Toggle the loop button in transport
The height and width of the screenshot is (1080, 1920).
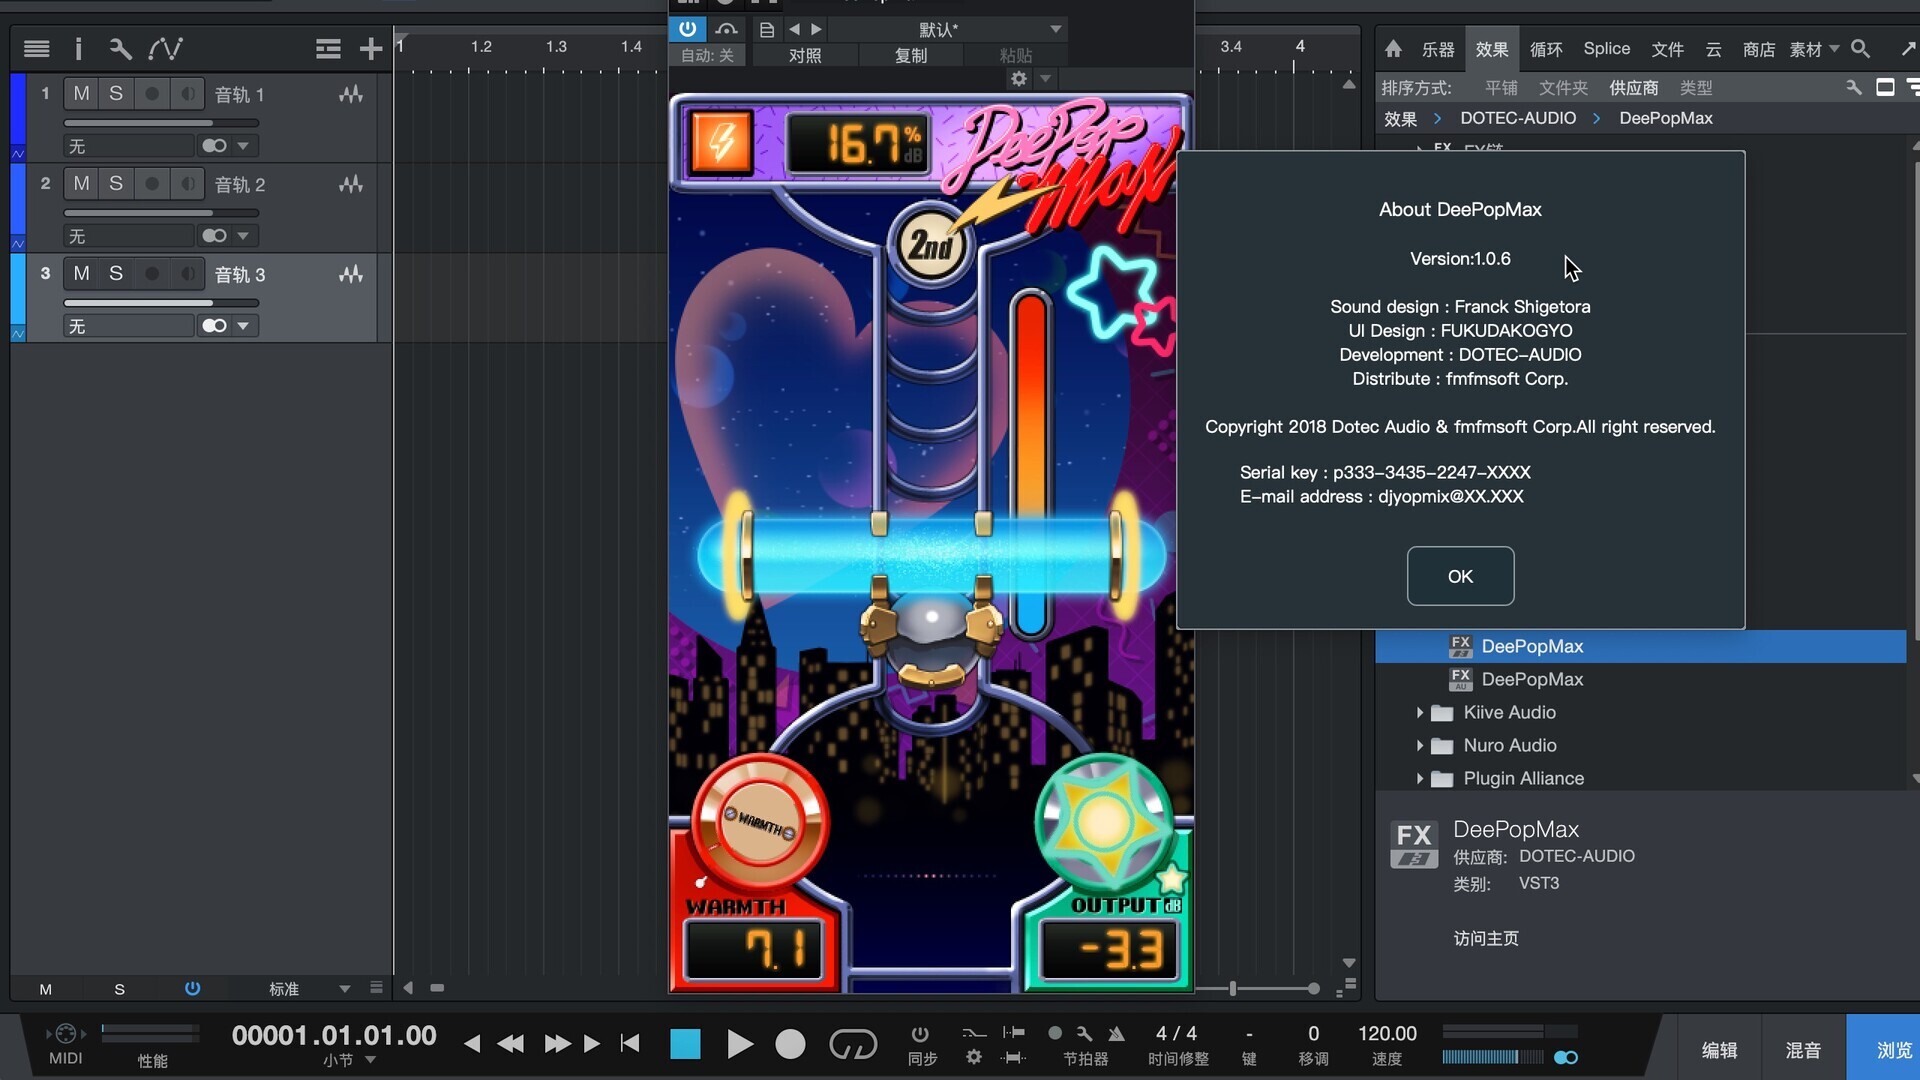coord(853,1044)
